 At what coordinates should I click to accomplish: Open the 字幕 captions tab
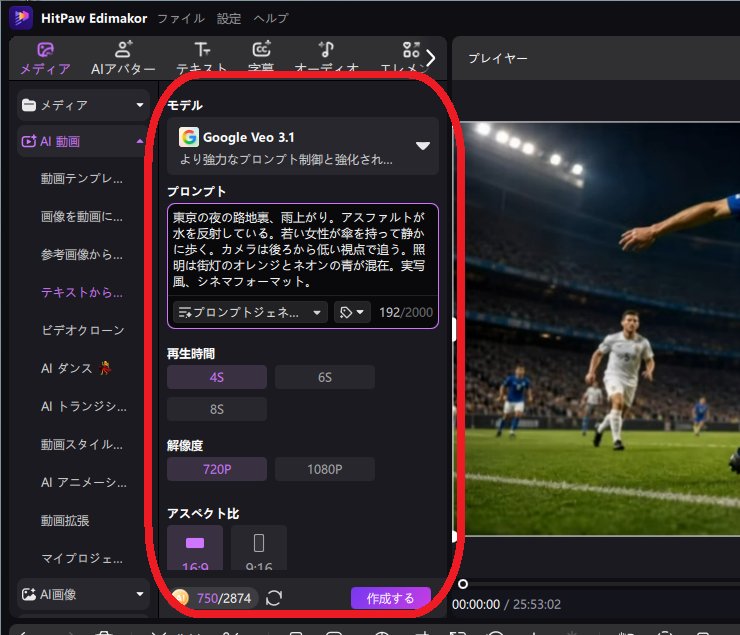click(261, 58)
